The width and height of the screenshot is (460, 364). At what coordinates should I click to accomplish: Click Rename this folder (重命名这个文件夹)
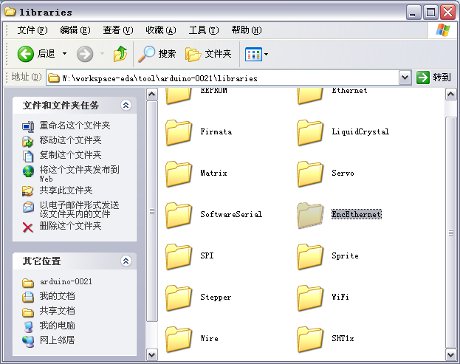tap(75, 125)
